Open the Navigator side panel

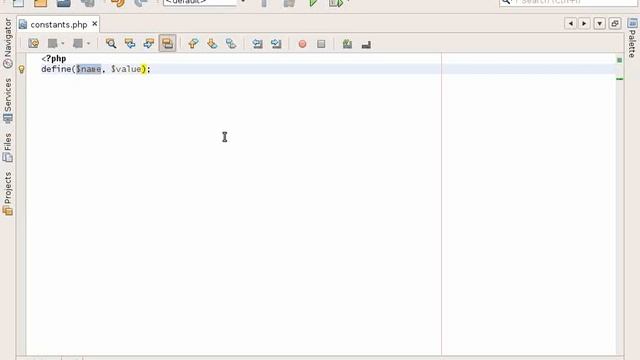(x=8, y=43)
